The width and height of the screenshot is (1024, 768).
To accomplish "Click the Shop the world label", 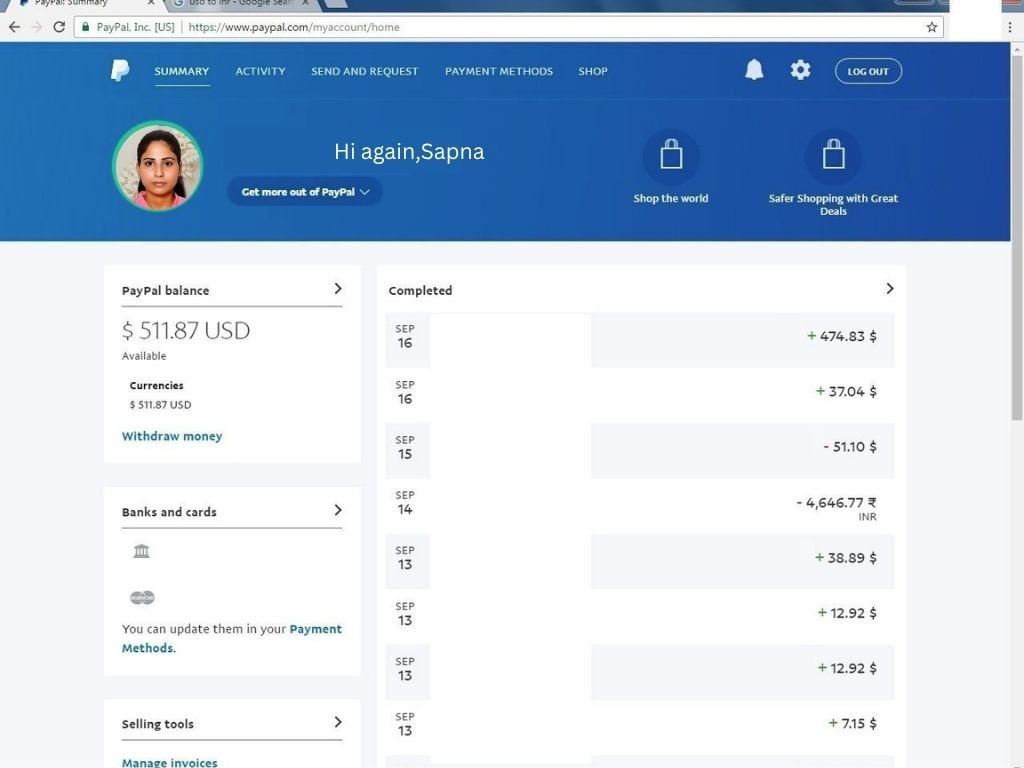I will pyautogui.click(x=671, y=198).
